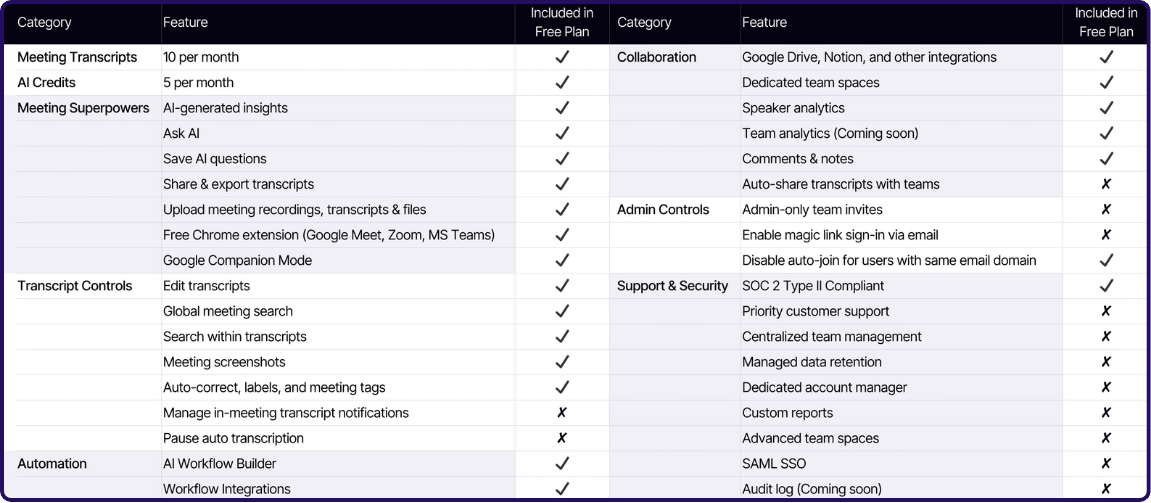The width and height of the screenshot is (1151, 503).
Task: Click the checkmark for Meeting screenshots
Action: [562, 362]
